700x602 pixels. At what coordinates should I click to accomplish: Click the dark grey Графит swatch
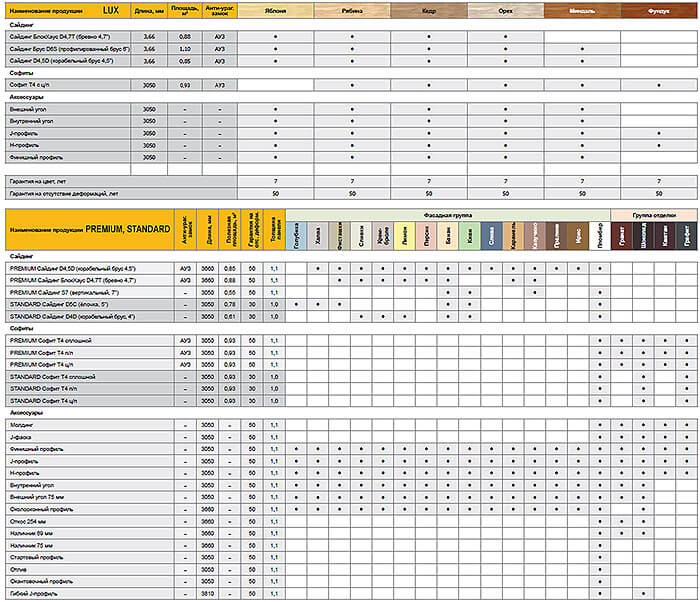[686, 235]
